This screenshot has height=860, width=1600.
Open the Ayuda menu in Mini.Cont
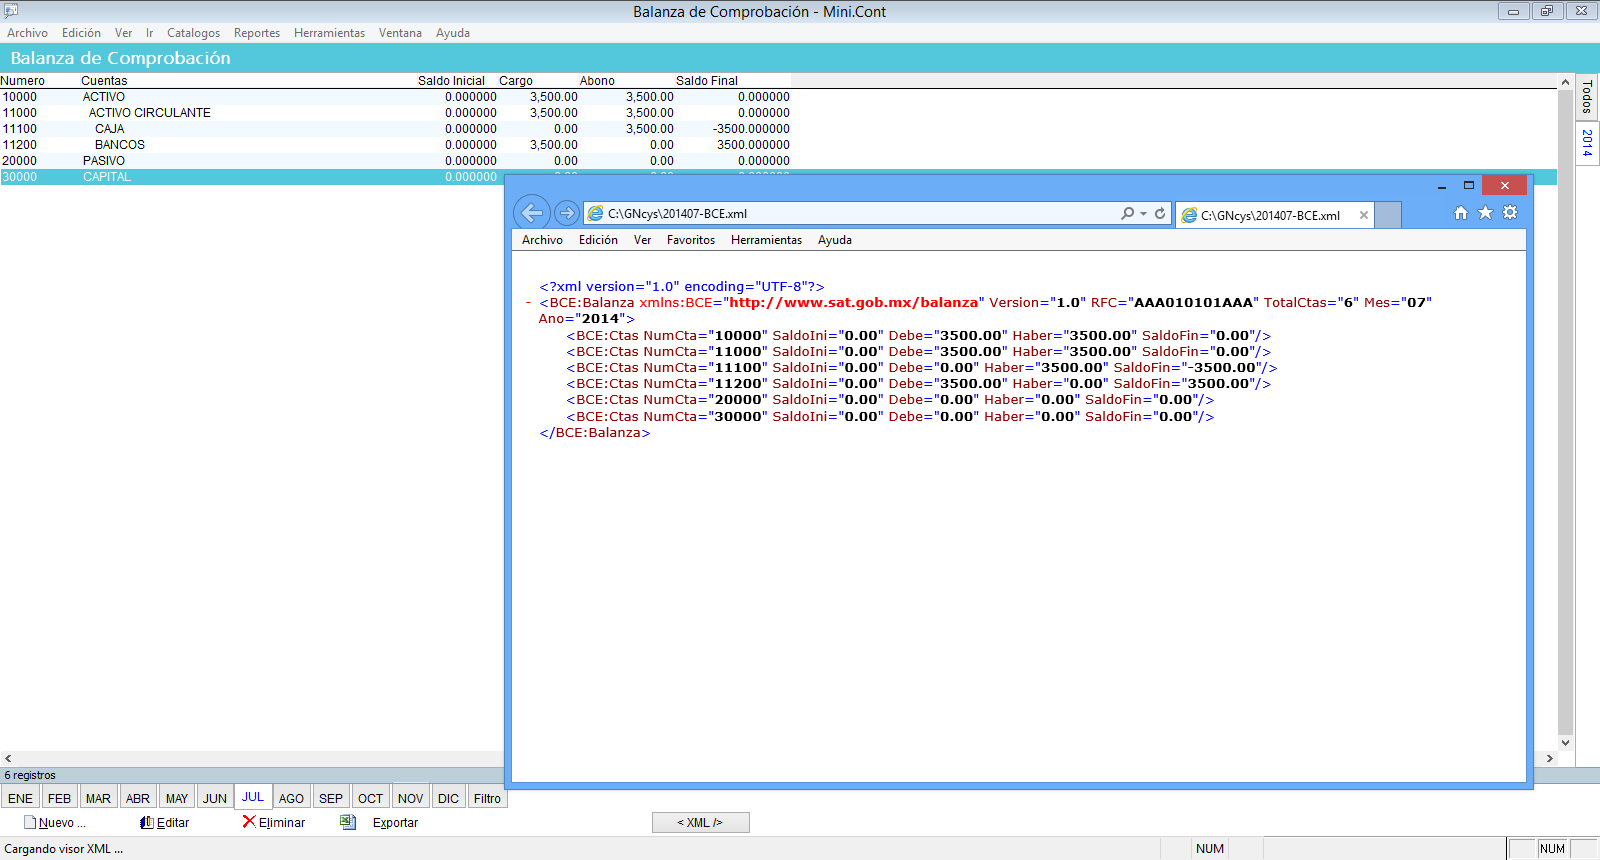[x=452, y=33]
